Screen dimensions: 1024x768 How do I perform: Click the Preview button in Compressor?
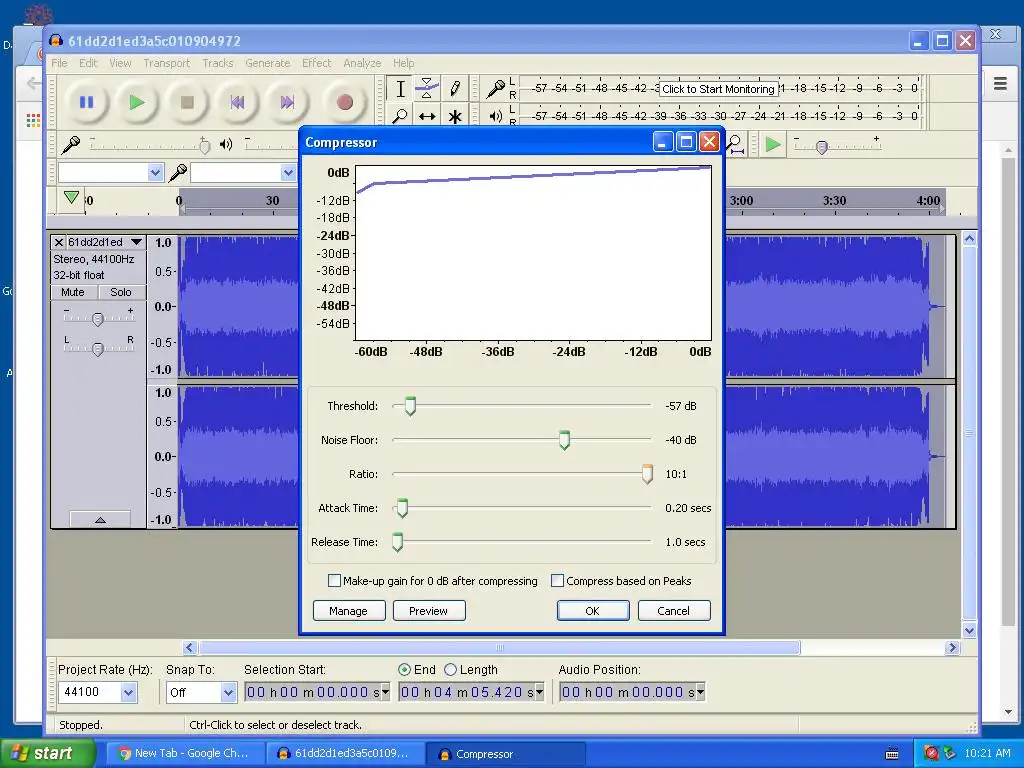tap(429, 611)
